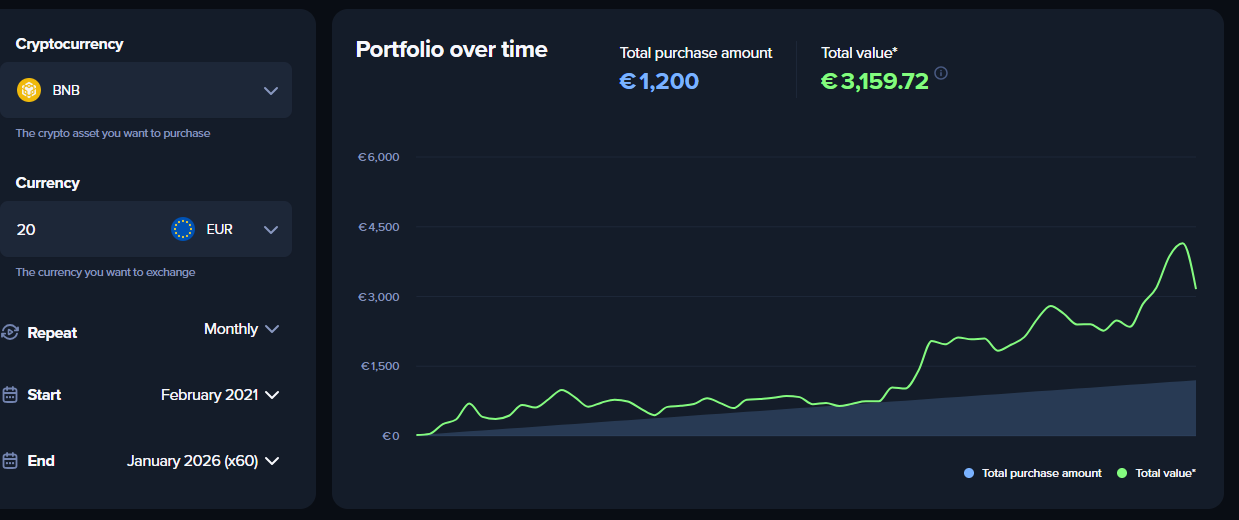This screenshot has height=520, width=1239.
Task: Click the Total purchase amount legend label
Action: [x=1041, y=473]
